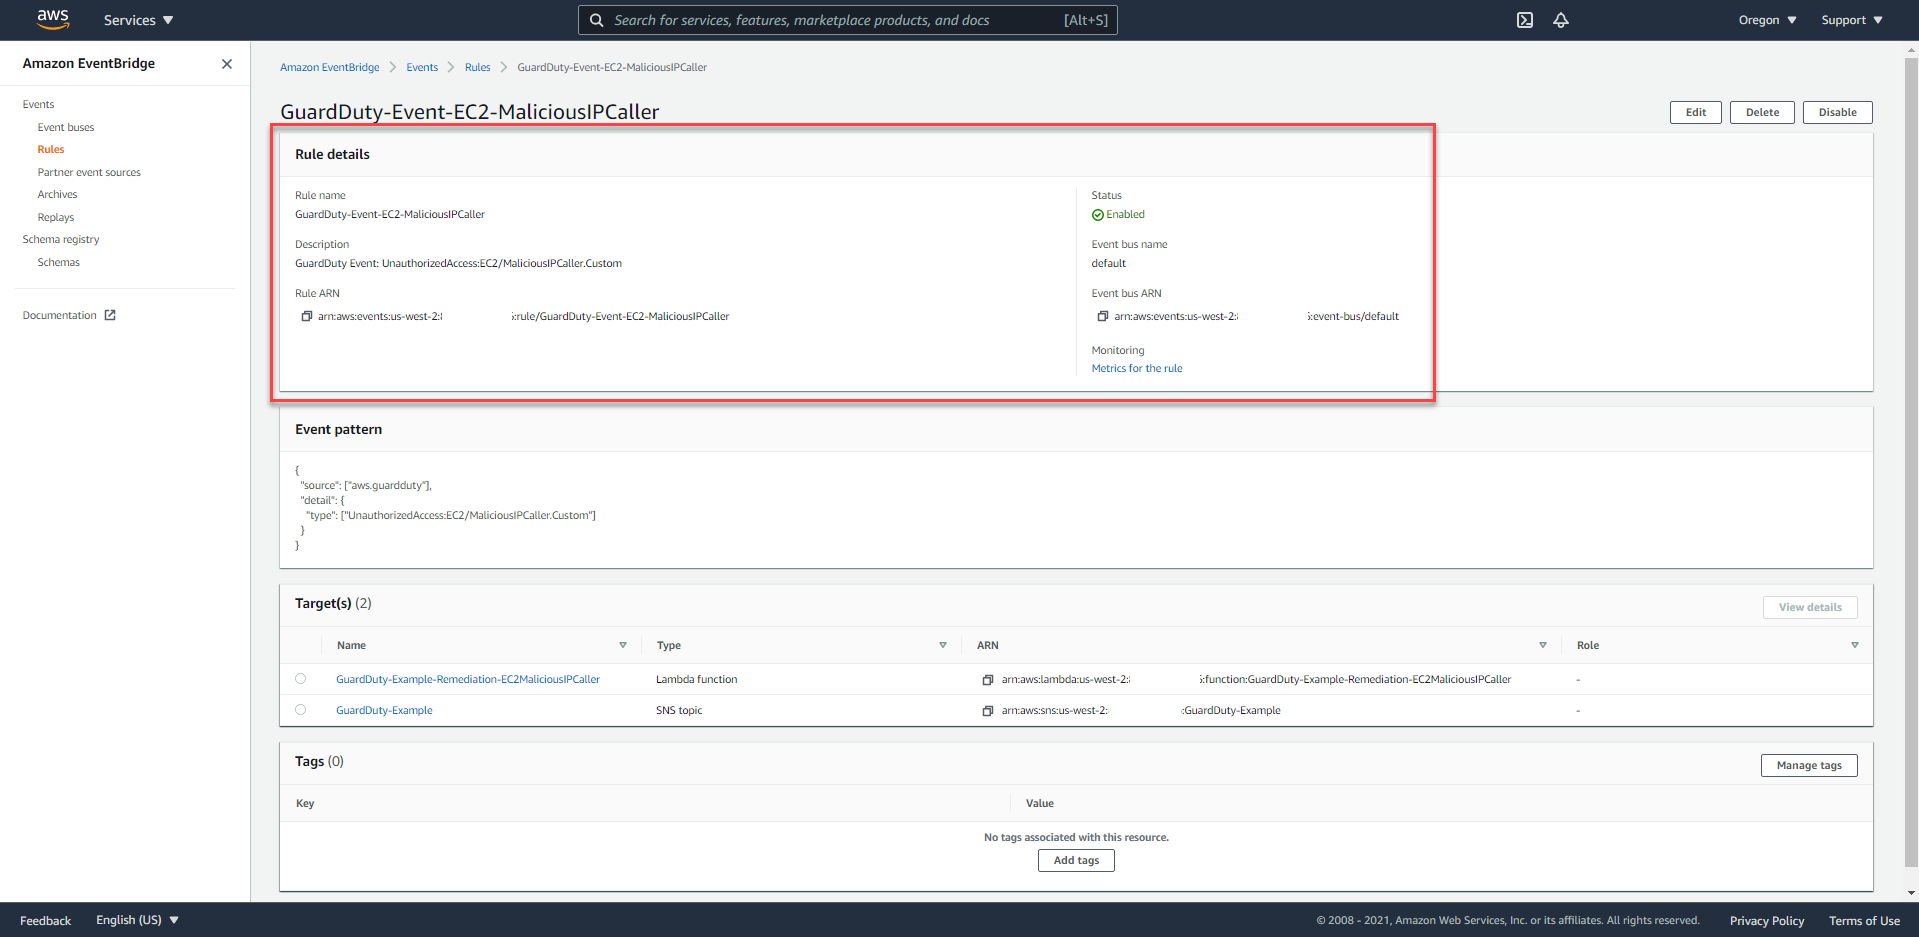The width and height of the screenshot is (1919, 937).
Task: Open Partner event sources
Action: [89, 173]
